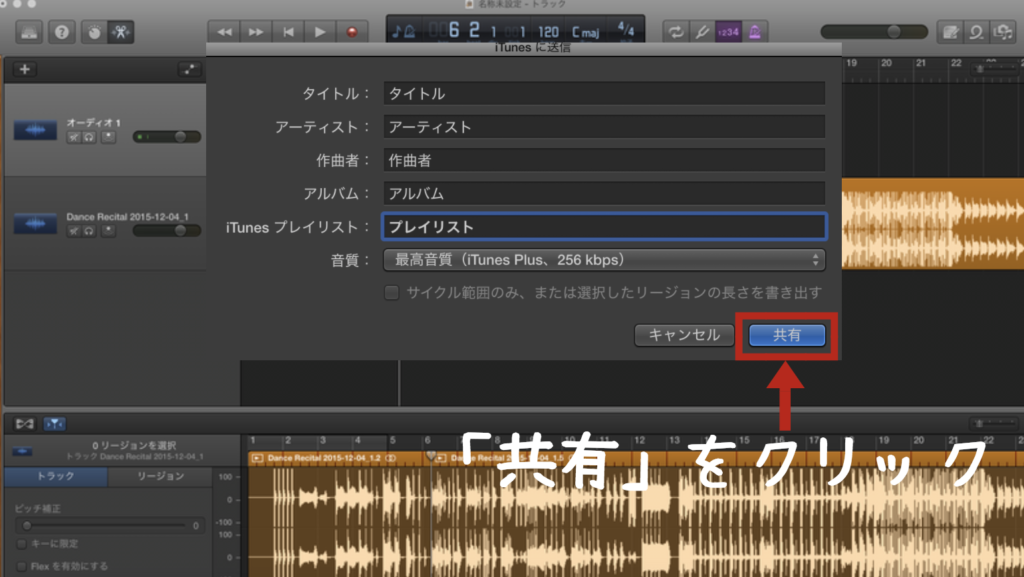Screen dimensions: 1024x577
Task: Open the Loop Browser icon
Action: click(976, 32)
